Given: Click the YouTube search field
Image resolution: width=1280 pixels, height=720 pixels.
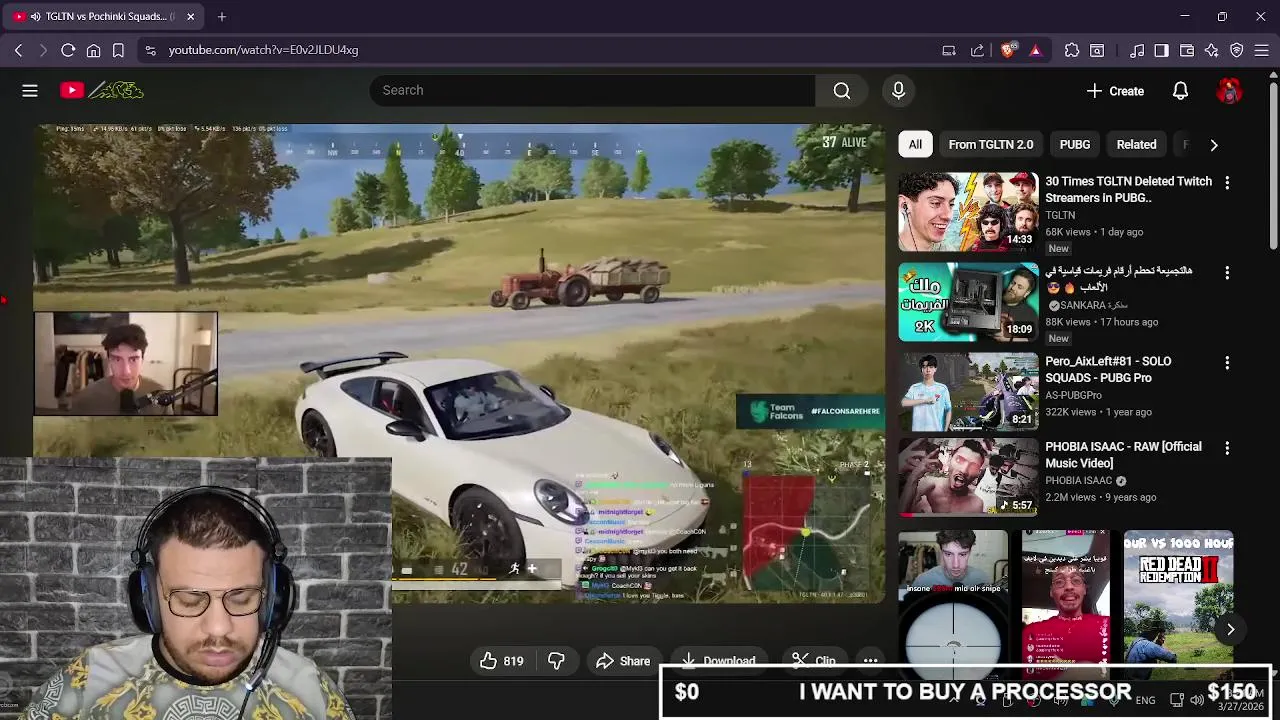Looking at the screenshot, I should [592, 90].
